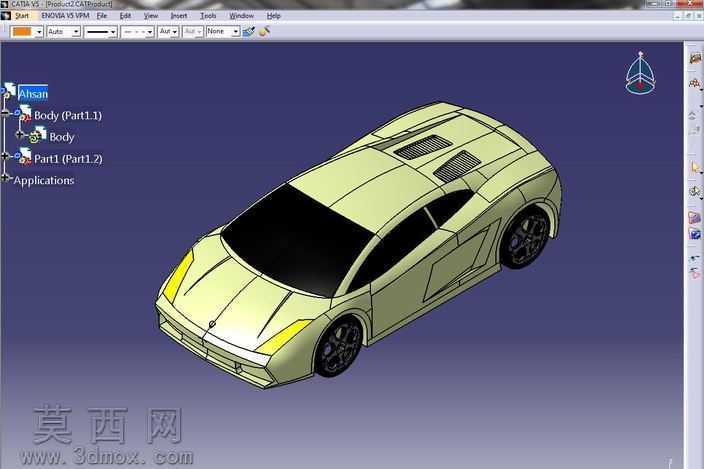This screenshot has width=704, height=469.
Task: Click the graphic properties wizard icon
Action: click(264, 32)
